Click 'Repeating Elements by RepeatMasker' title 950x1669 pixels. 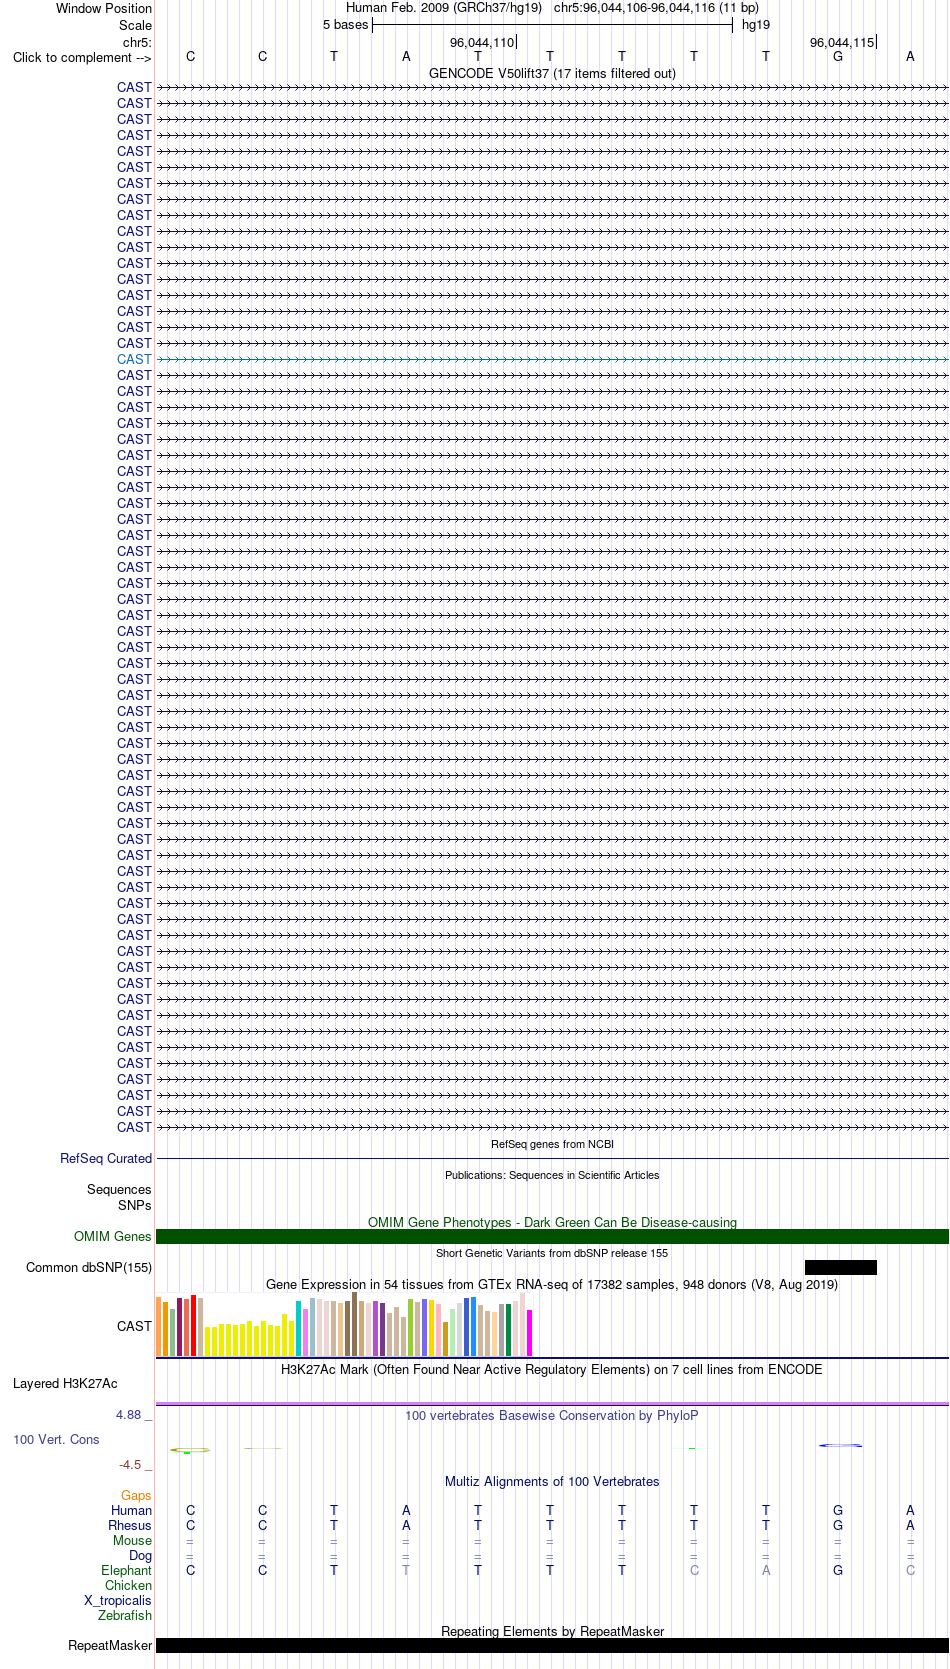[x=552, y=1631]
